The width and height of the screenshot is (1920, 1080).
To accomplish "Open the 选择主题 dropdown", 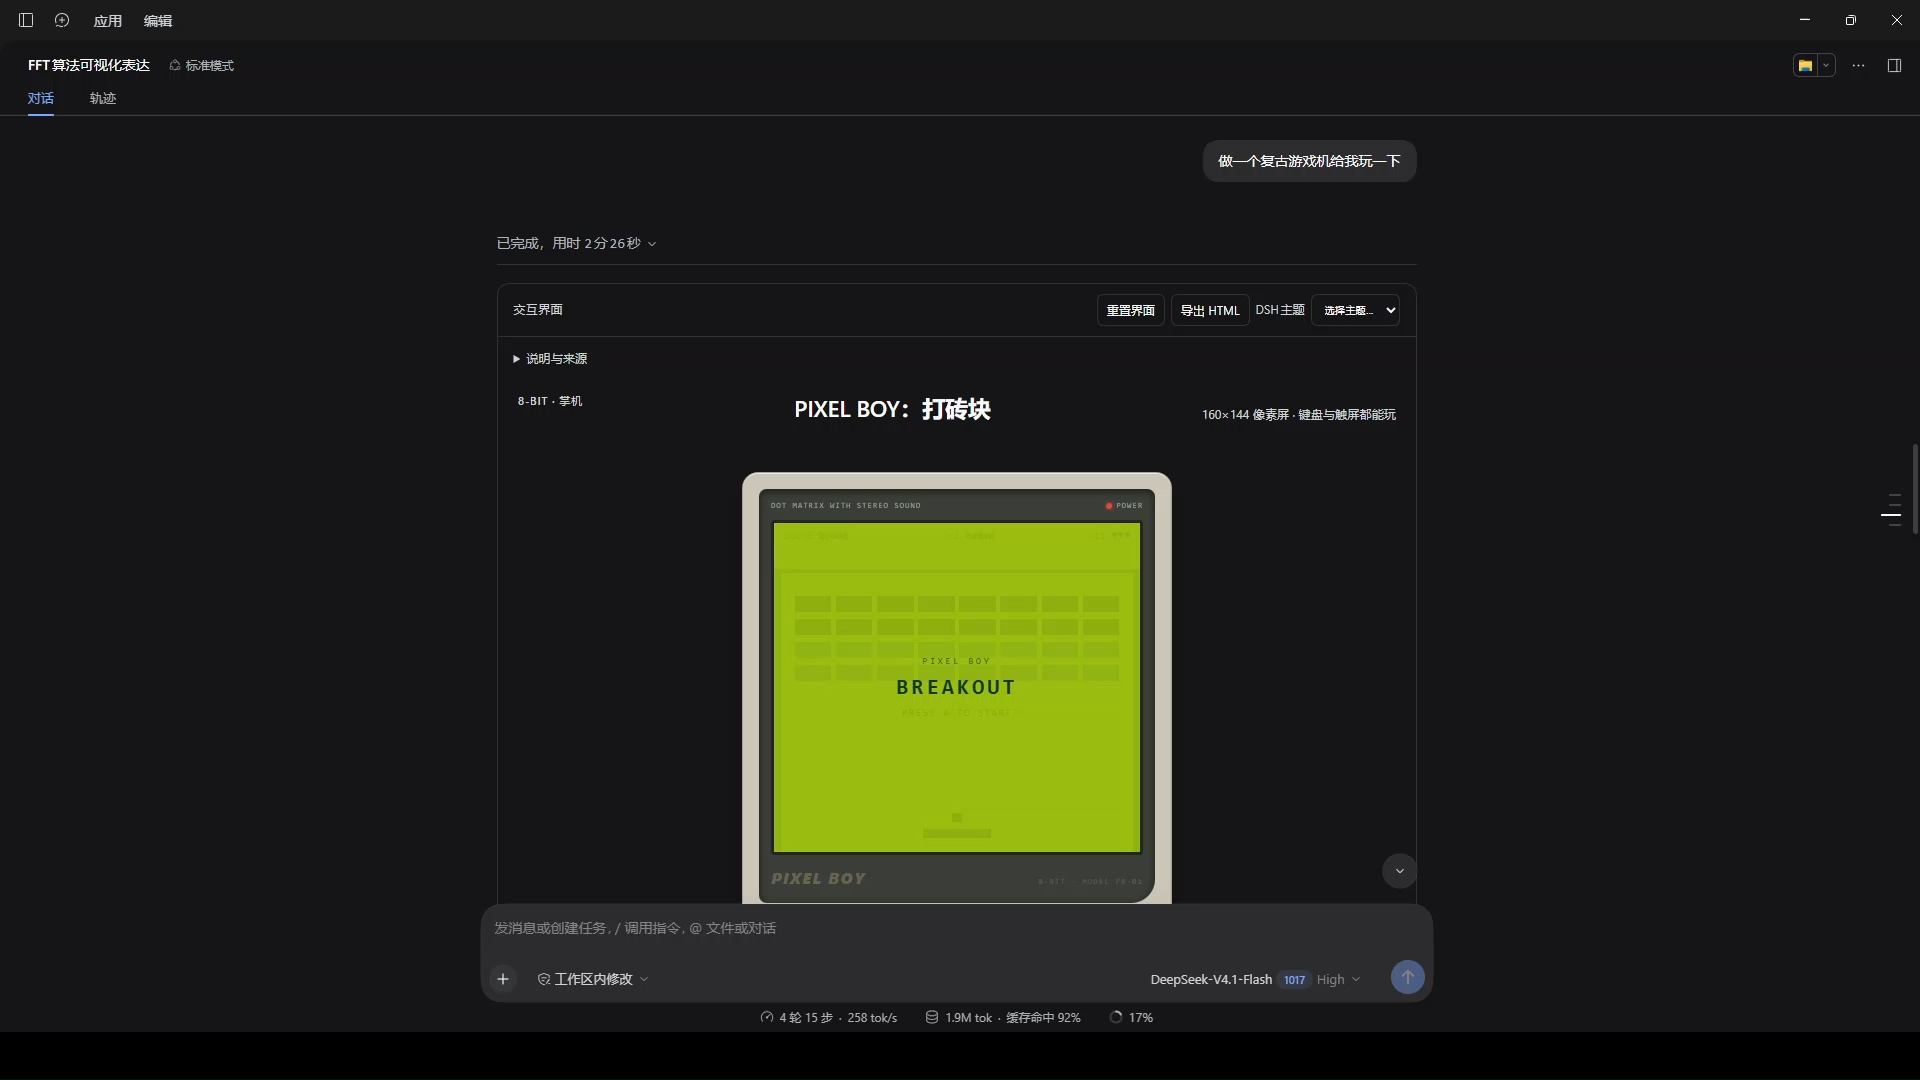I will pyautogui.click(x=1355, y=310).
